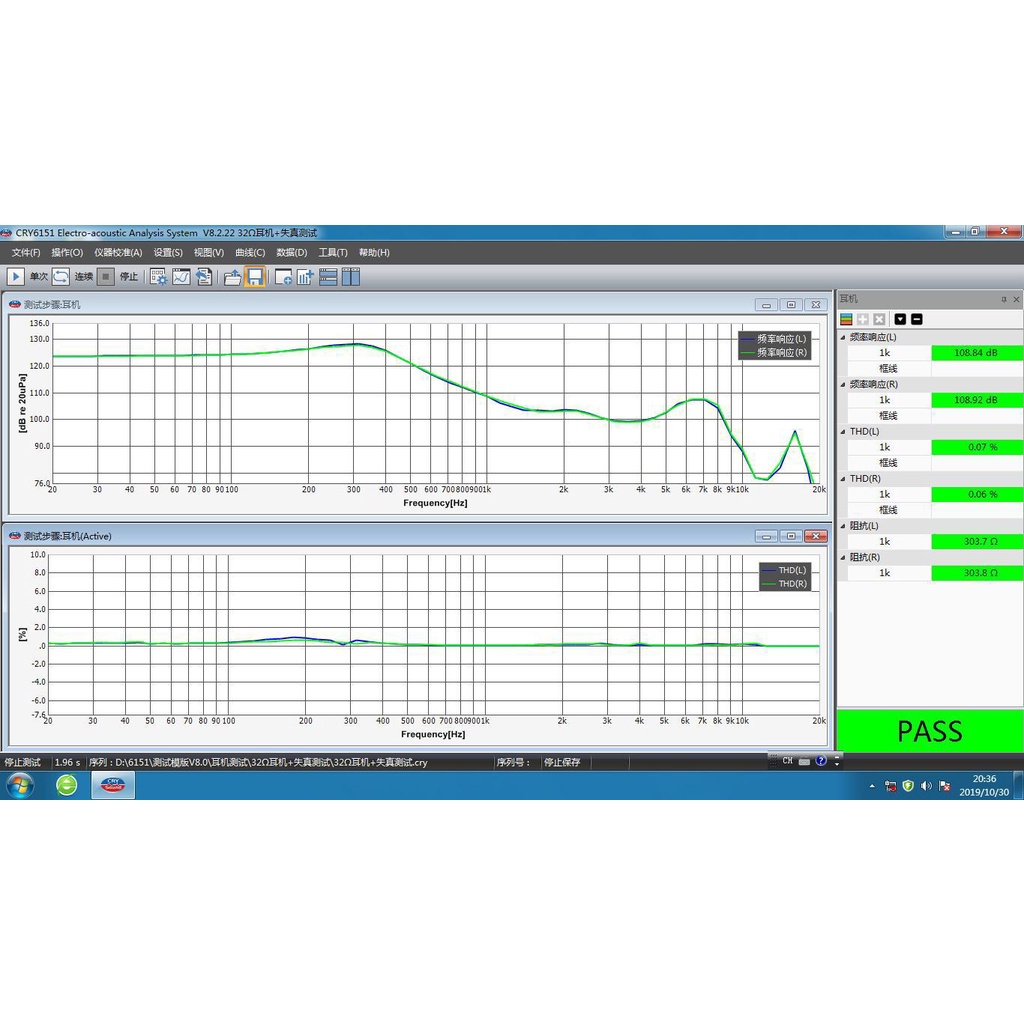Screen dimensions: 1024x1024
Task: Toggle pin on the 耳机 results panel
Action: coord(1004,299)
